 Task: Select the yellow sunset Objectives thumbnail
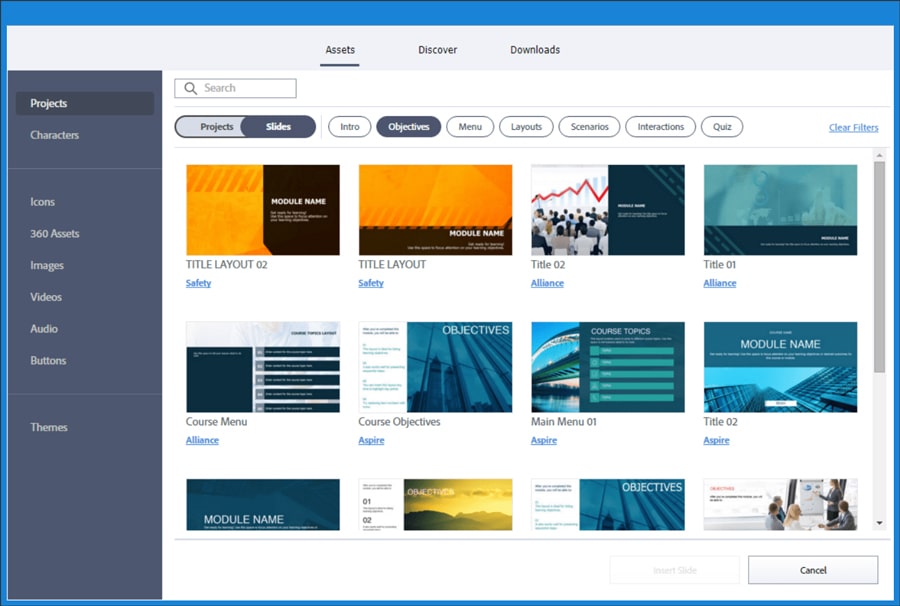[x=435, y=504]
